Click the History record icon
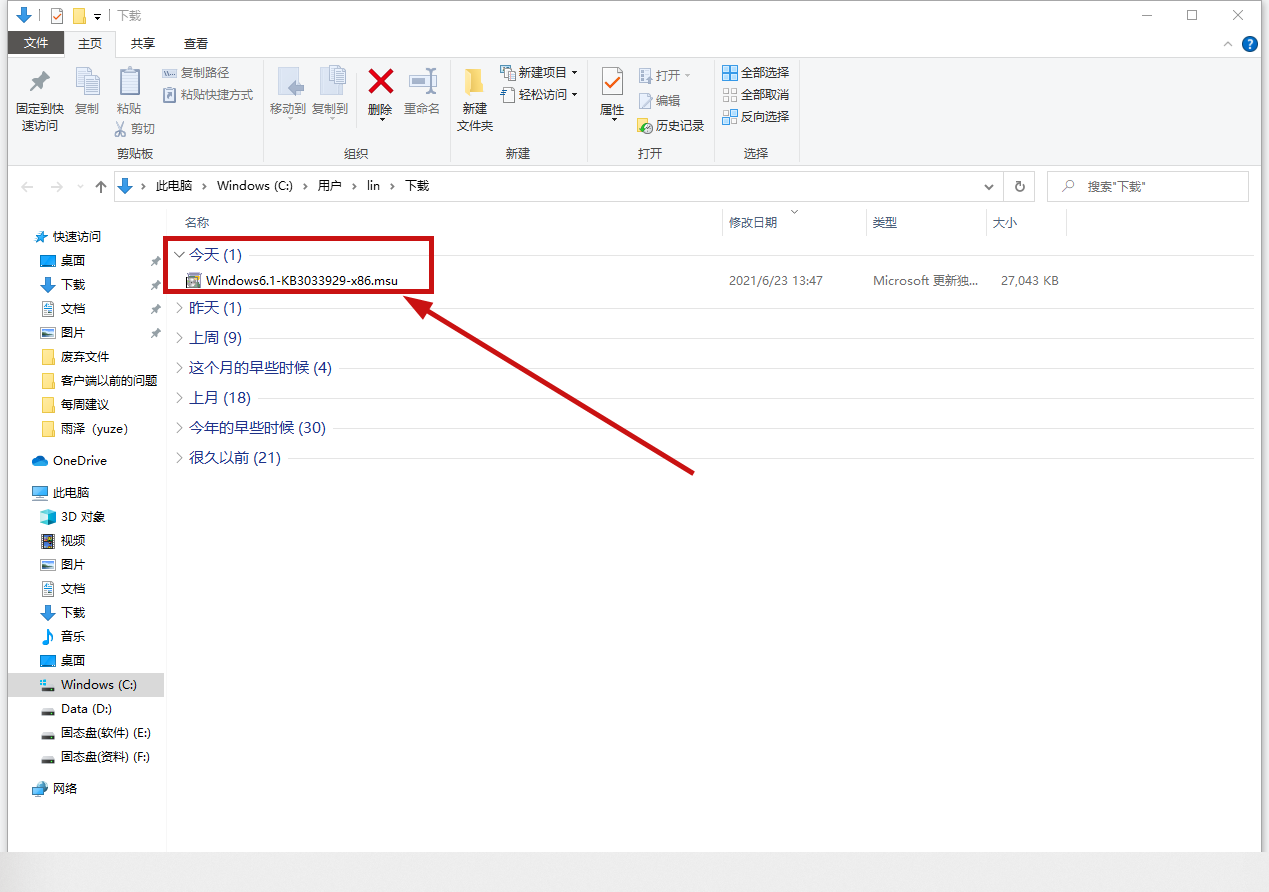The image size is (1269, 892). [646, 126]
